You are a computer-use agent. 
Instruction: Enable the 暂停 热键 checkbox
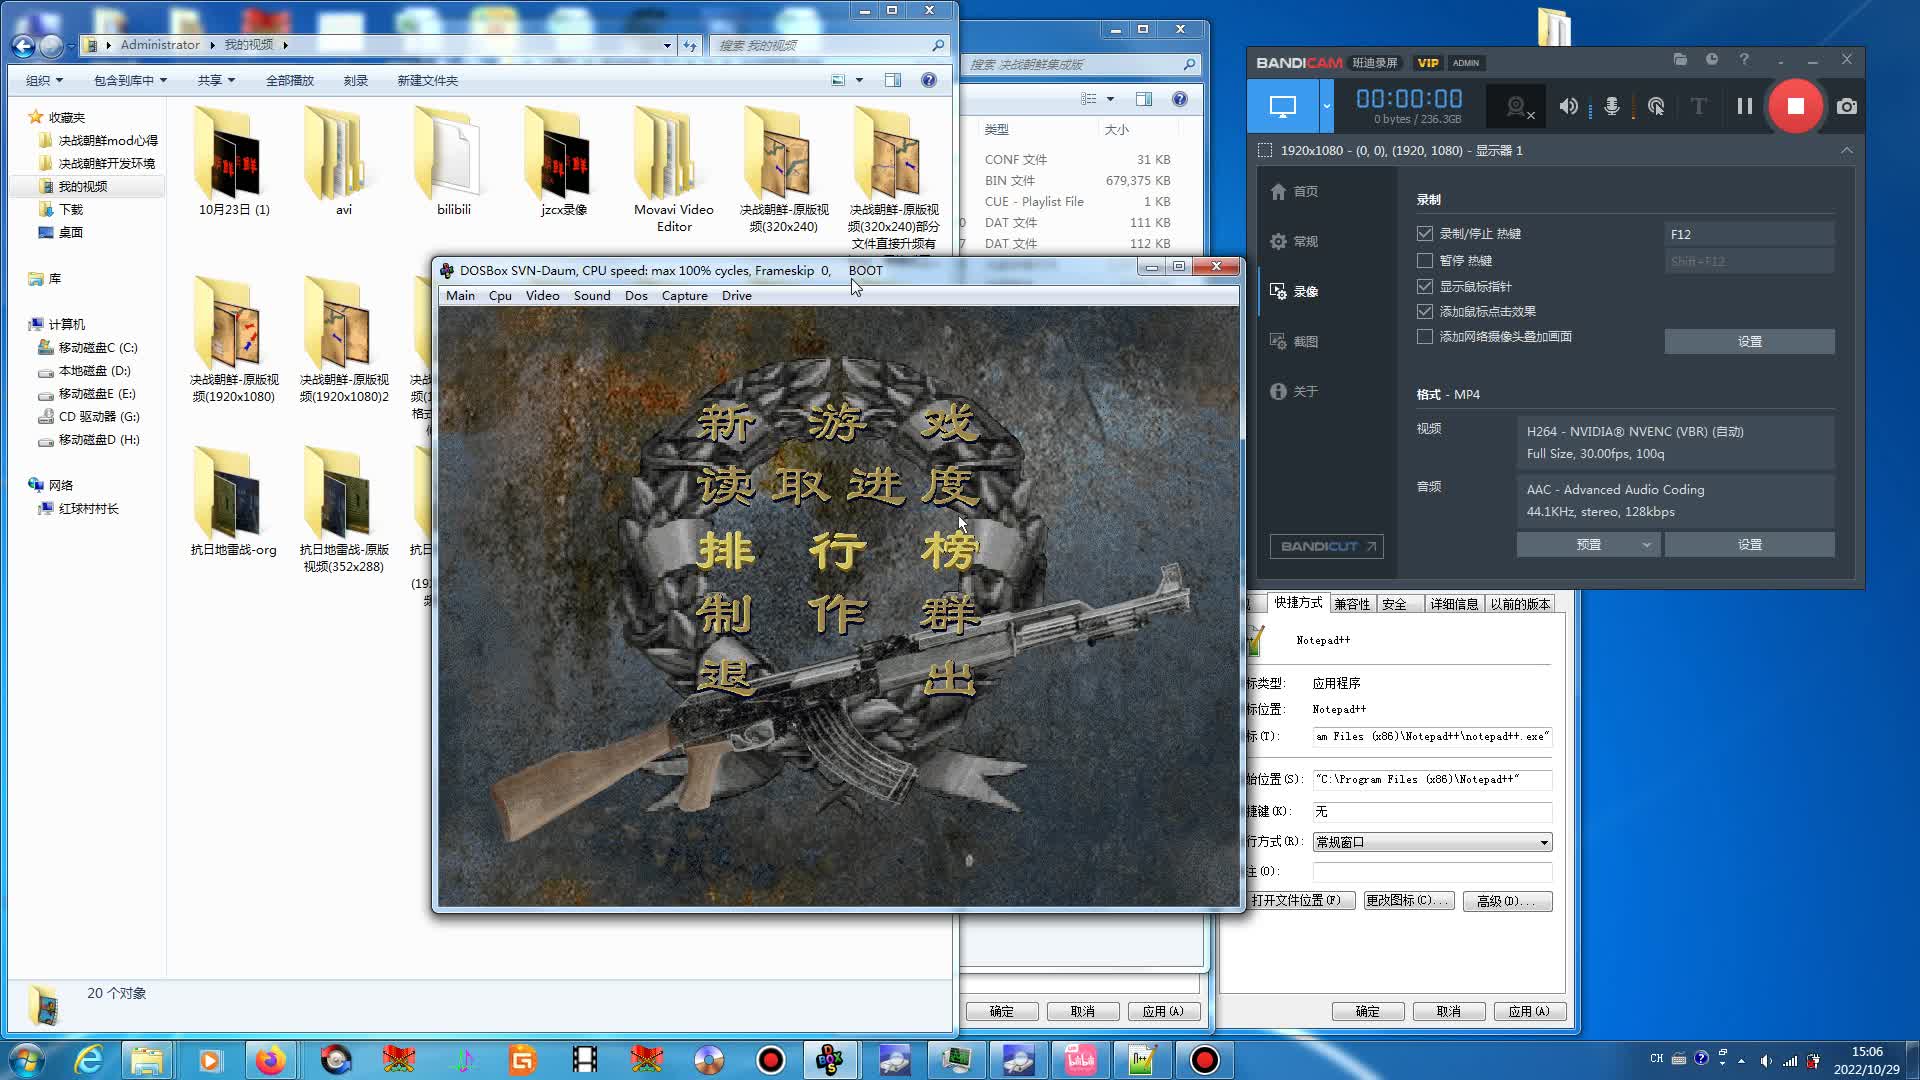click(x=1425, y=261)
